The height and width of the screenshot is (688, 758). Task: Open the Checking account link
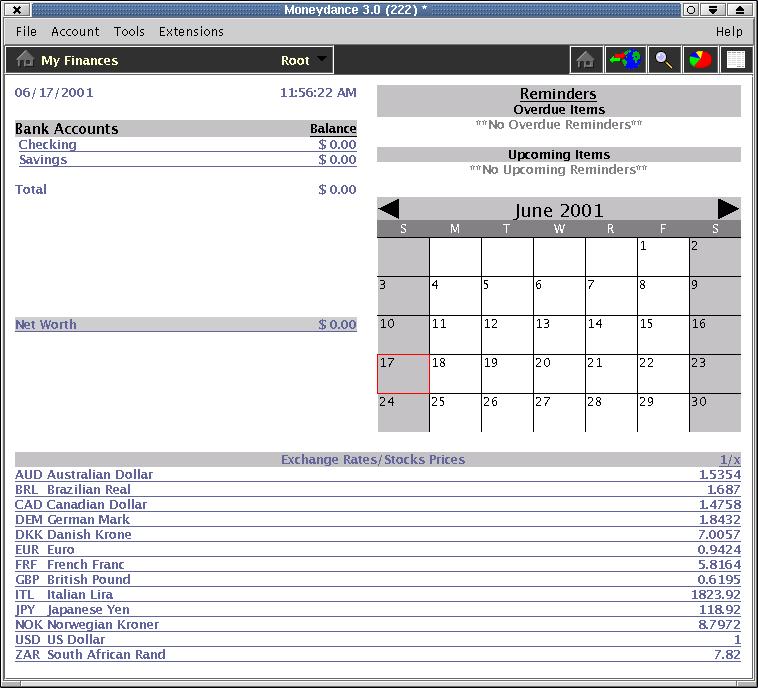coord(48,145)
